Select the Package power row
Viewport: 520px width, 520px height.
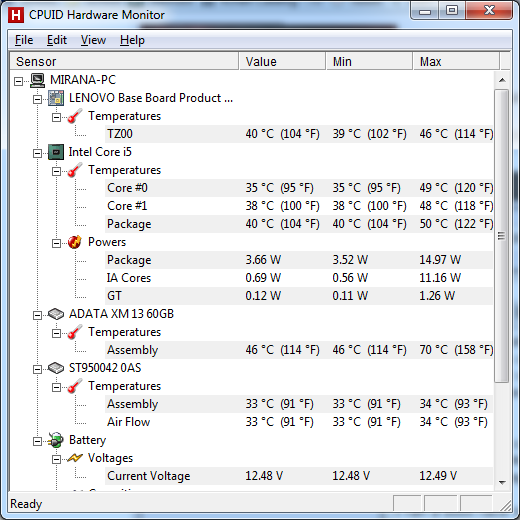pyautogui.click(x=299, y=260)
